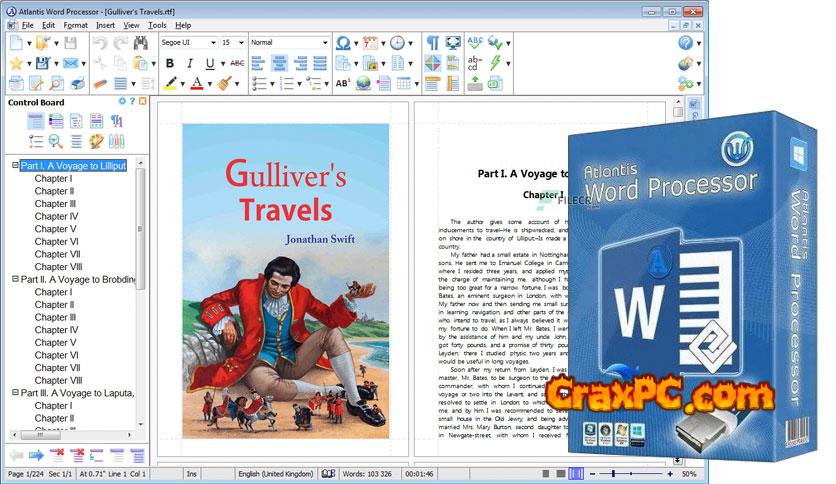Click the Format Painter brush icon
Viewport: 836px width, 484px height.
[x=225, y=84]
